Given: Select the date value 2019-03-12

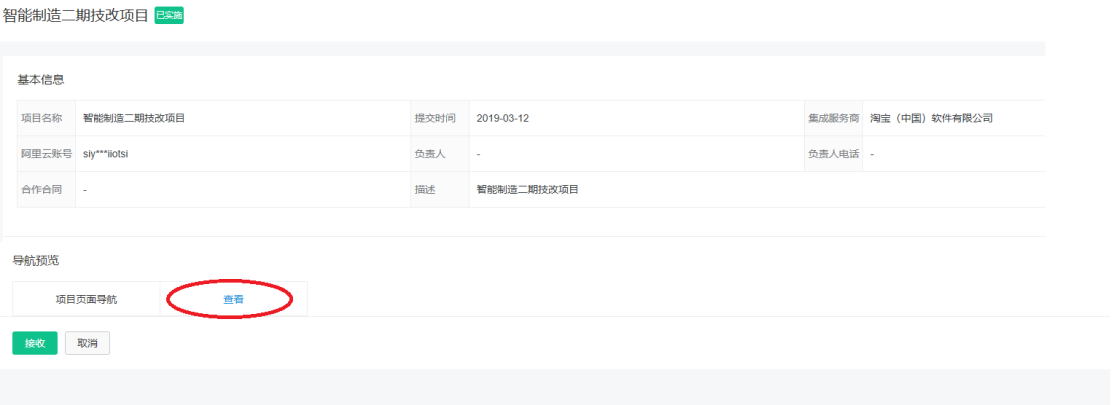Looking at the screenshot, I should (503, 118).
